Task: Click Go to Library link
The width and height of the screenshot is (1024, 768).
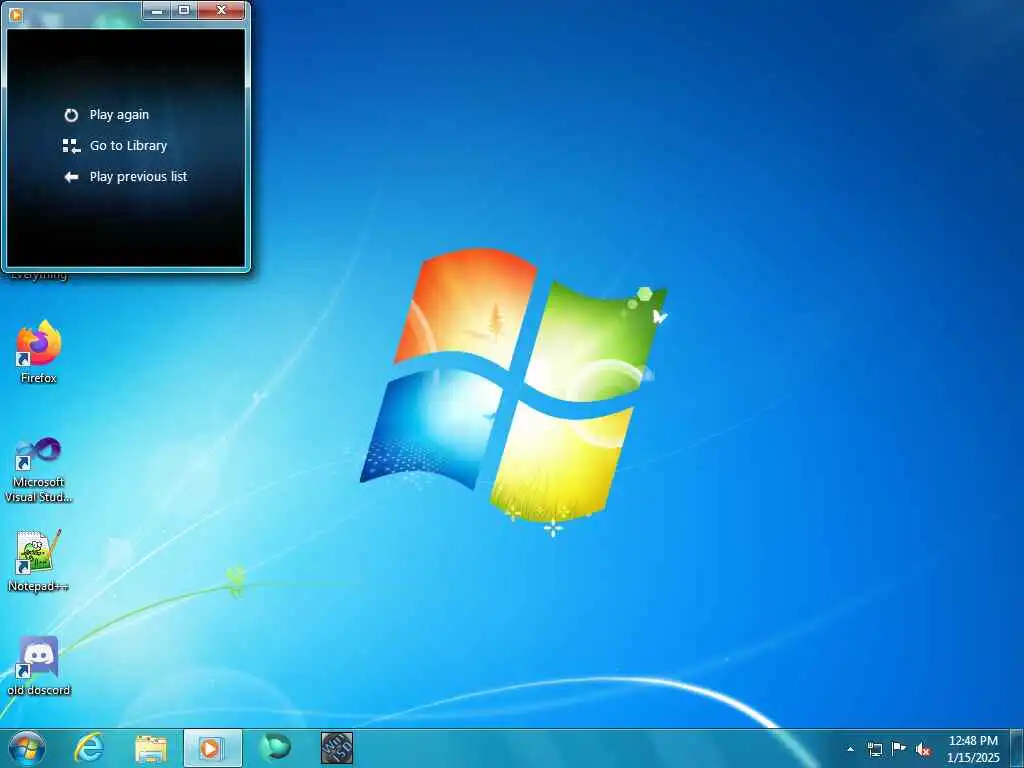Action: point(128,146)
